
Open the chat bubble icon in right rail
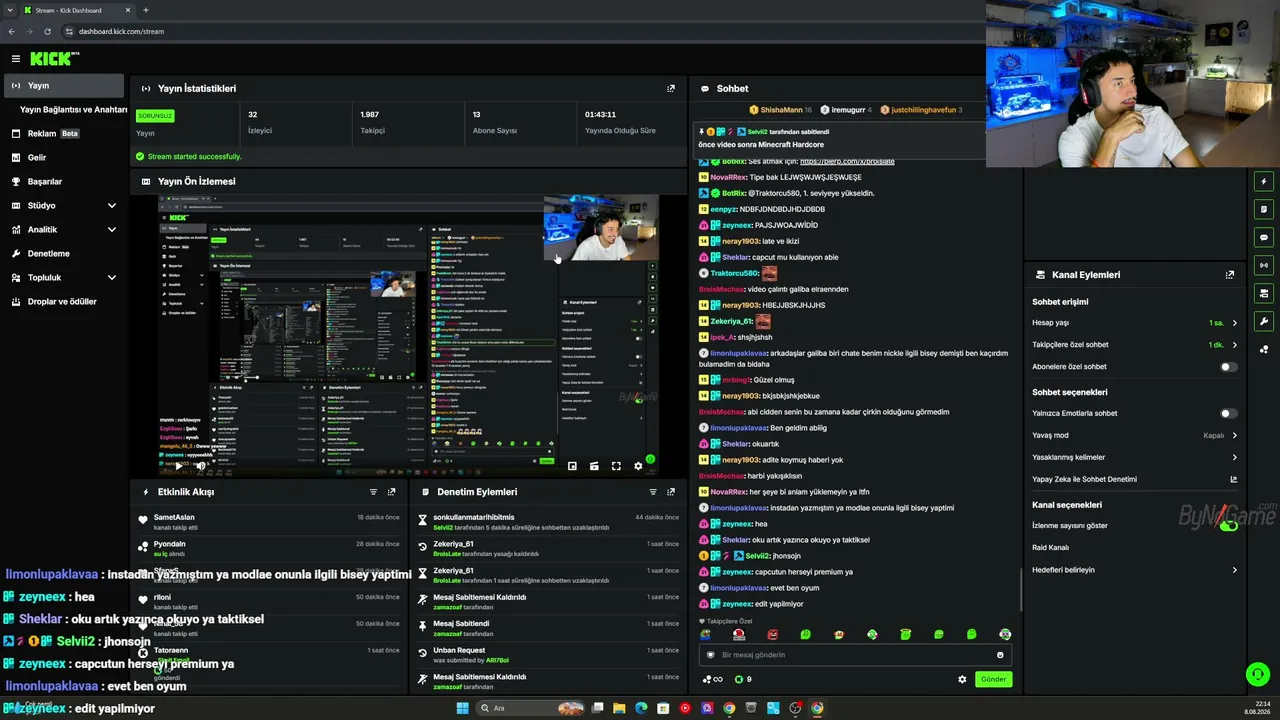[x=1264, y=238]
